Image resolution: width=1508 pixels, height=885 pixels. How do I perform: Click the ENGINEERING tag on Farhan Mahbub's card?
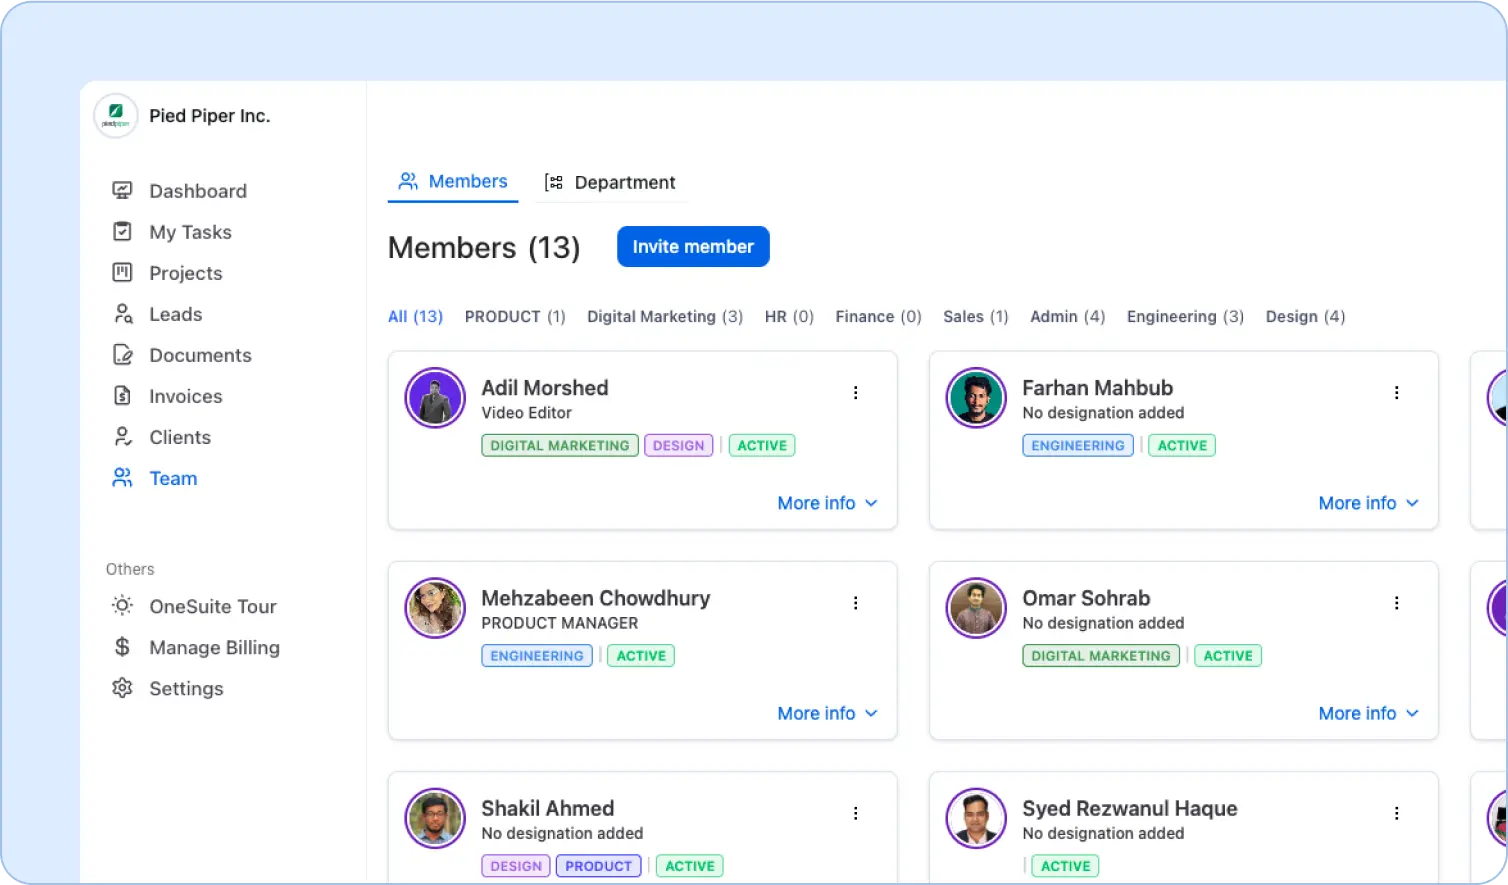[1078, 445]
